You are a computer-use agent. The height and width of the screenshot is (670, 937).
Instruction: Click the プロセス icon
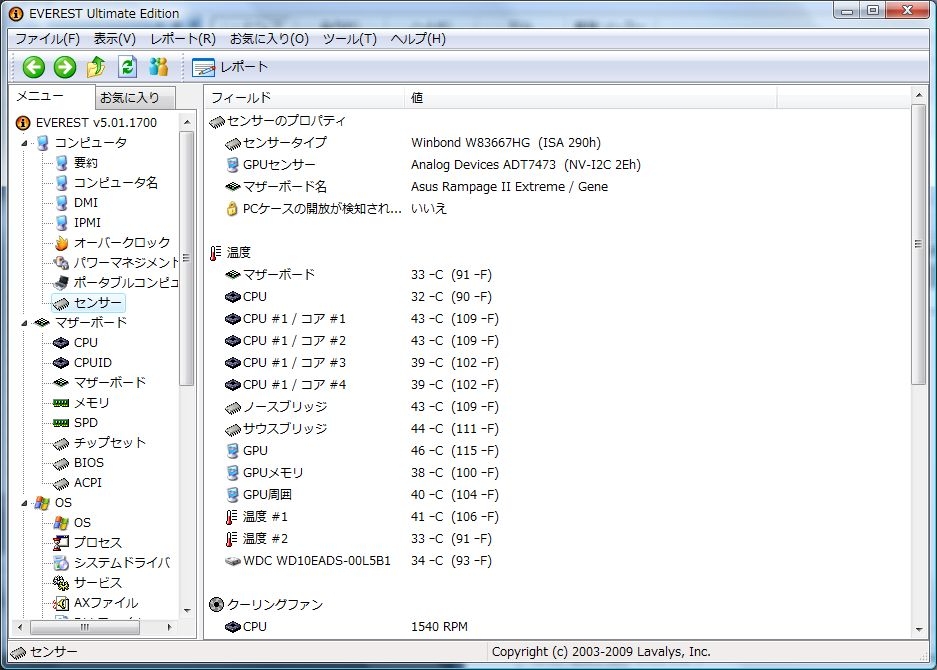(x=61, y=543)
